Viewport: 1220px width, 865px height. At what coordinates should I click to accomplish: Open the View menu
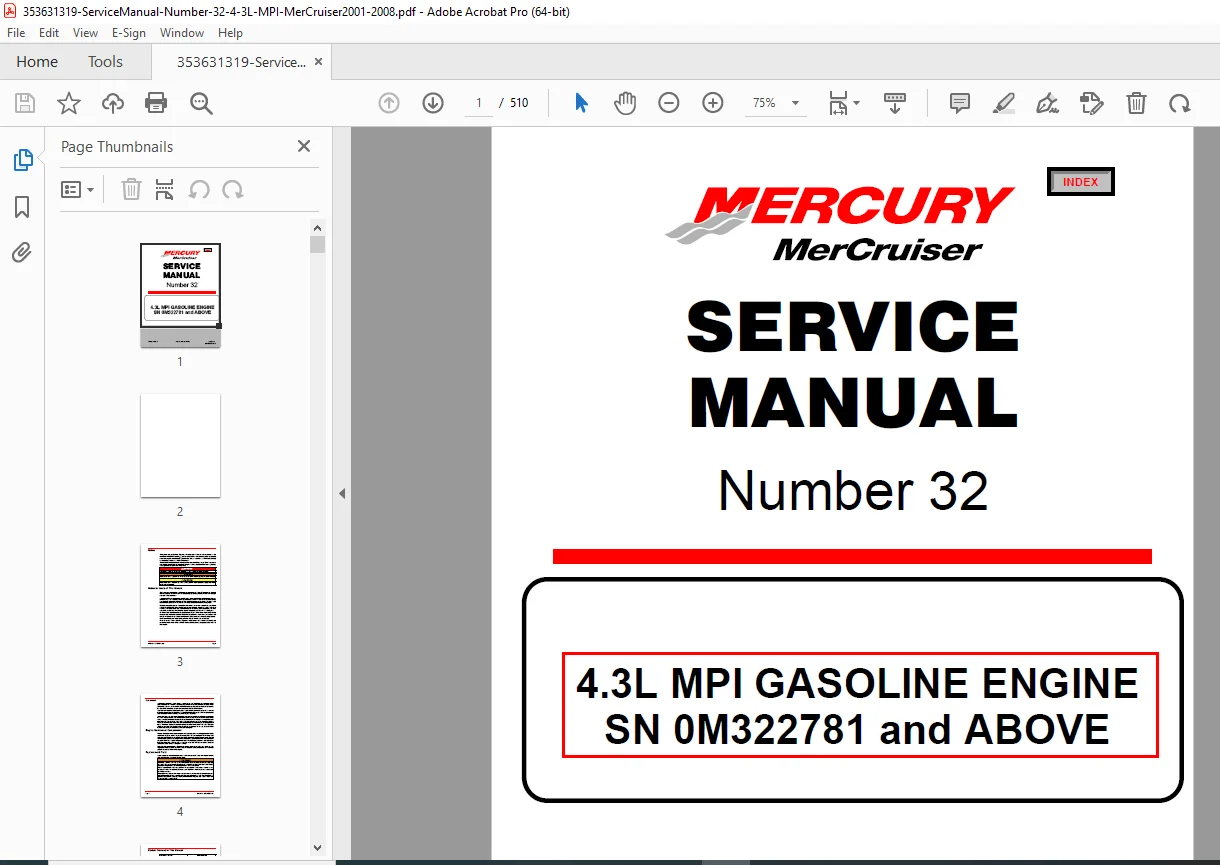(86, 33)
